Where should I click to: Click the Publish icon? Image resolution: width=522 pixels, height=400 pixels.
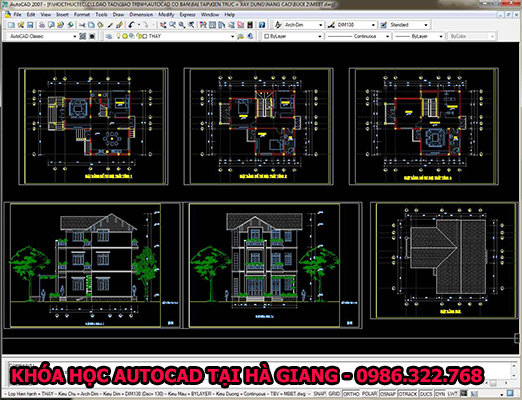tap(60, 25)
